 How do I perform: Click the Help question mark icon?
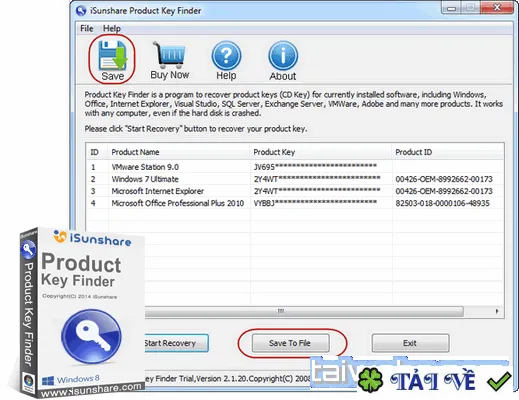pyautogui.click(x=226, y=56)
